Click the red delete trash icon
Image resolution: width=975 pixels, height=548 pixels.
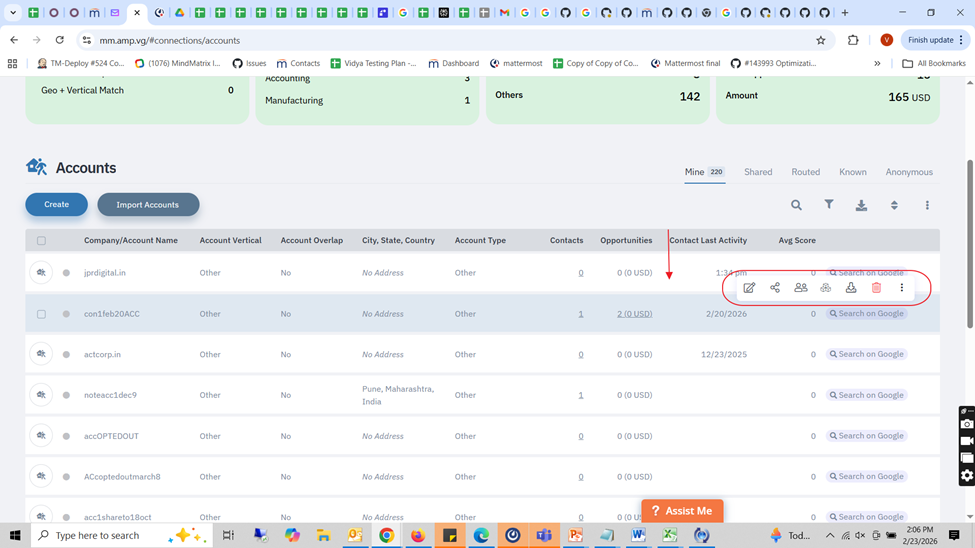[876, 288]
